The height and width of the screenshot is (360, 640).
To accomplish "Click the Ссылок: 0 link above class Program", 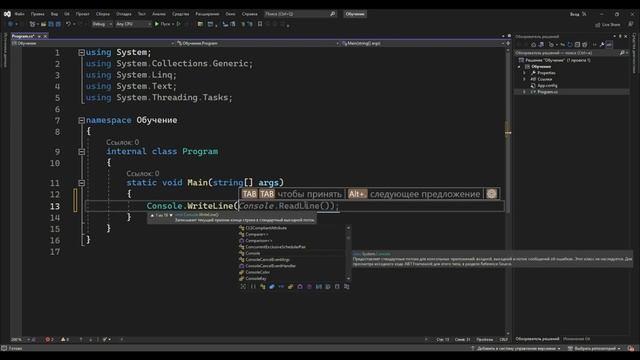I will point(122,142).
